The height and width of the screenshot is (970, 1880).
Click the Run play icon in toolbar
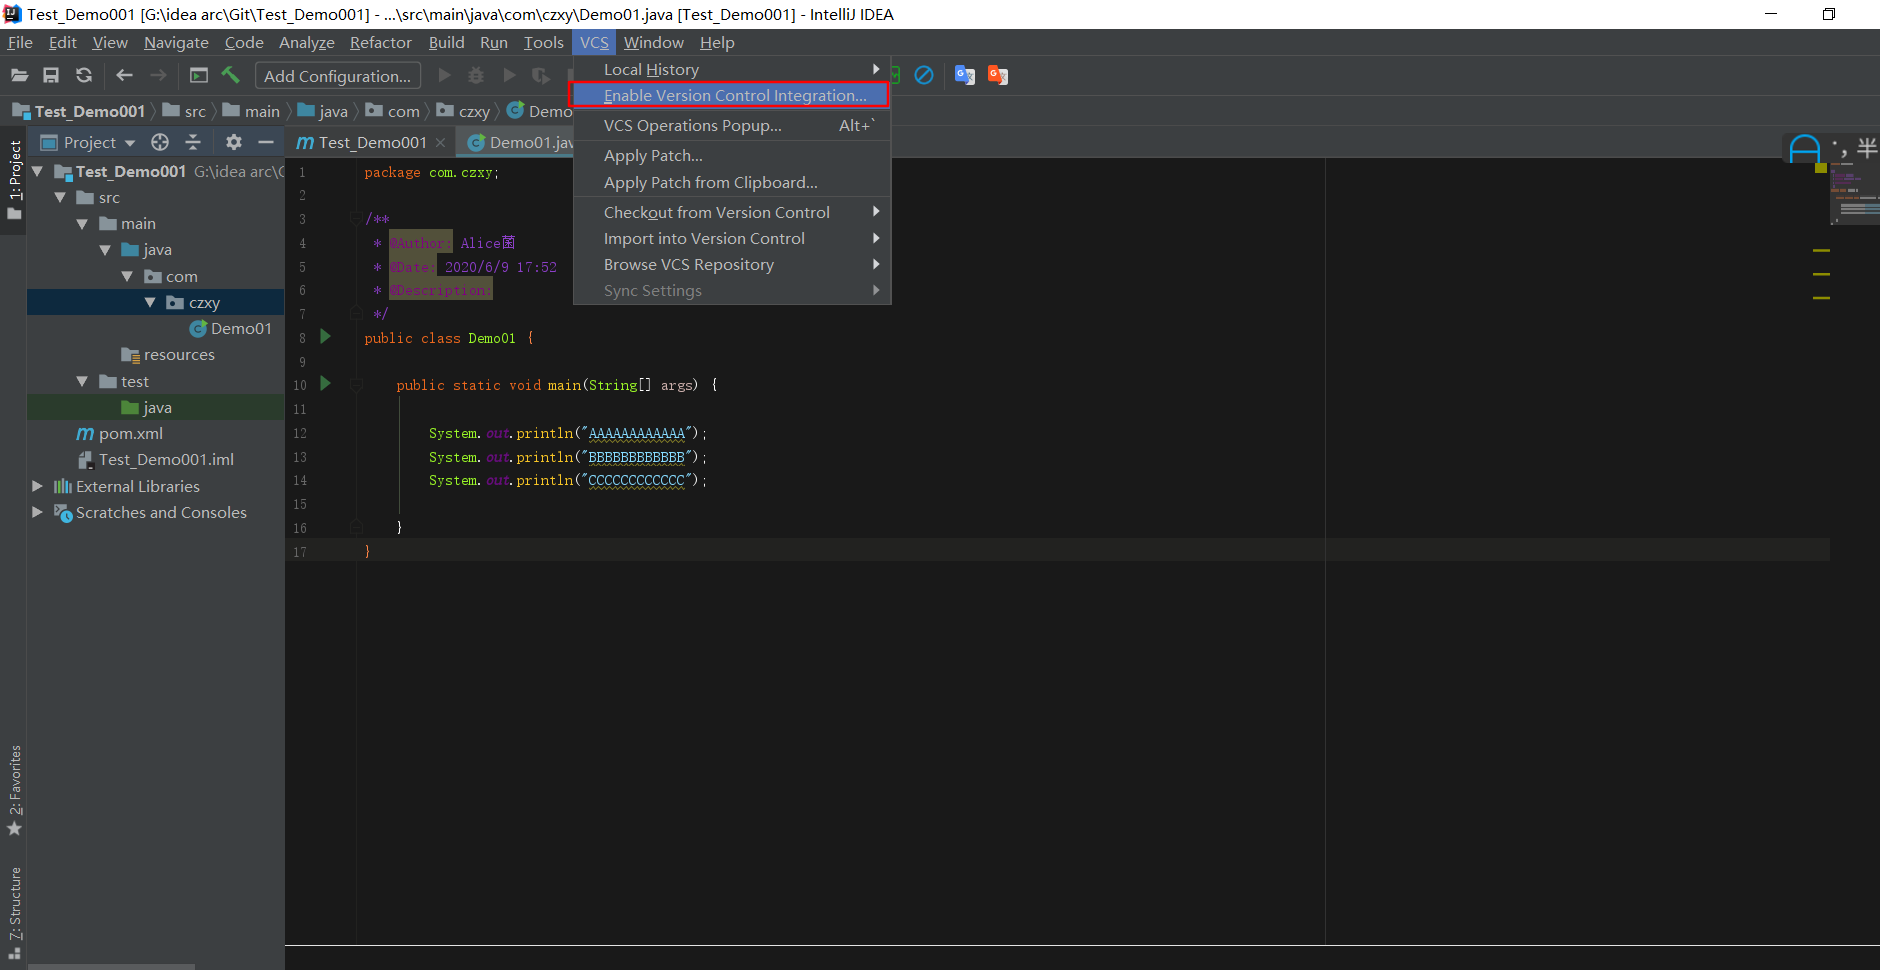click(445, 76)
